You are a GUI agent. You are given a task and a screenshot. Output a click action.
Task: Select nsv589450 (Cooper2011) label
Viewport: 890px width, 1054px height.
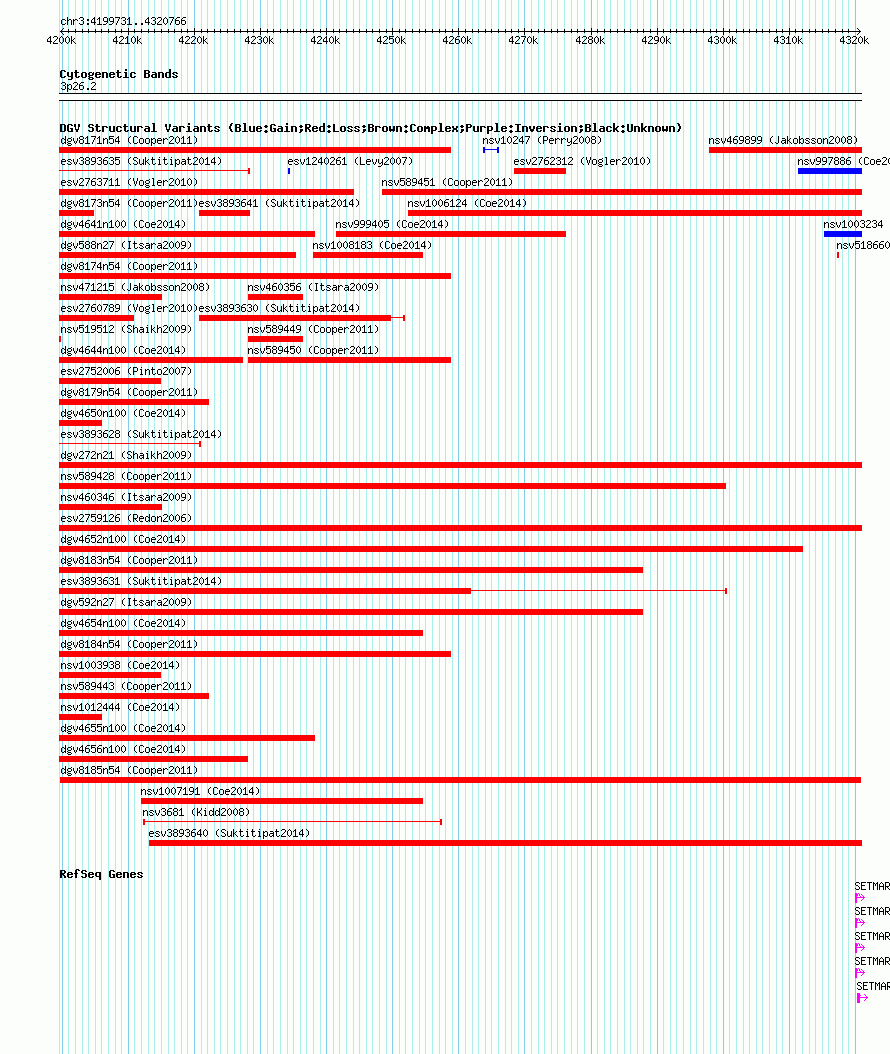pos(313,350)
